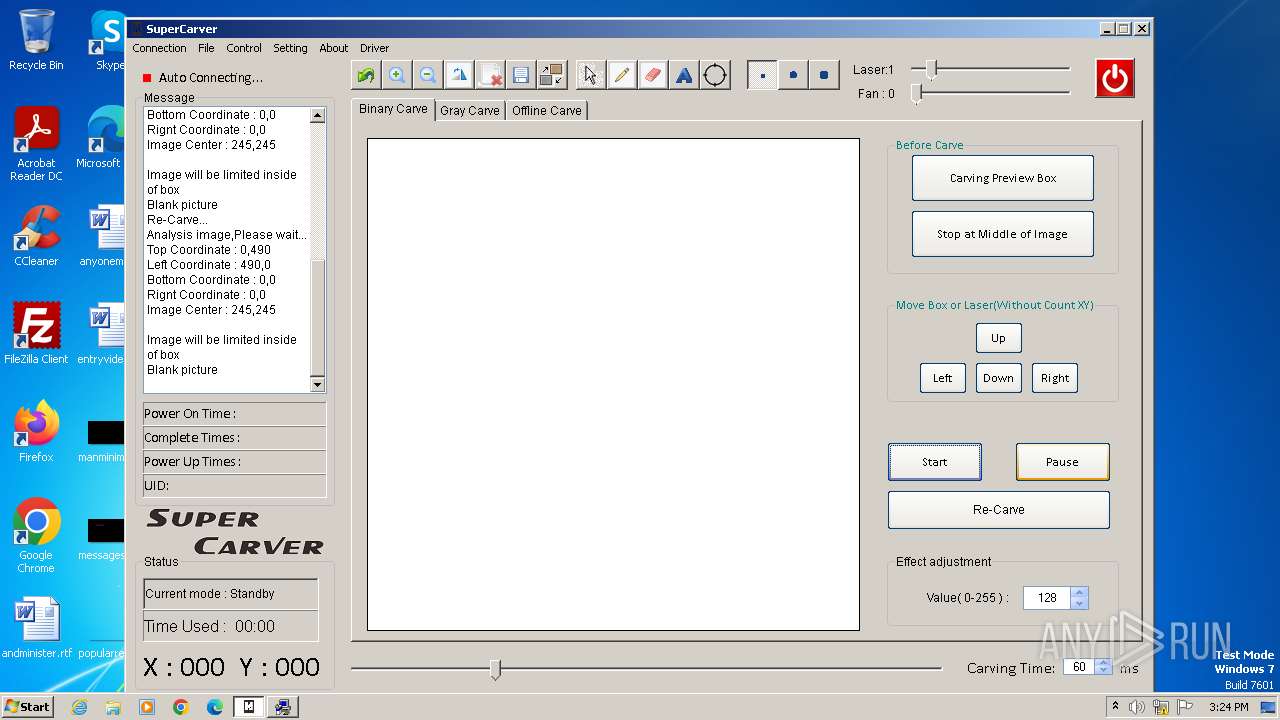This screenshot has width=1280, height=720.
Task: Click the green open/import image icon
Action: [x=366, y=75]
